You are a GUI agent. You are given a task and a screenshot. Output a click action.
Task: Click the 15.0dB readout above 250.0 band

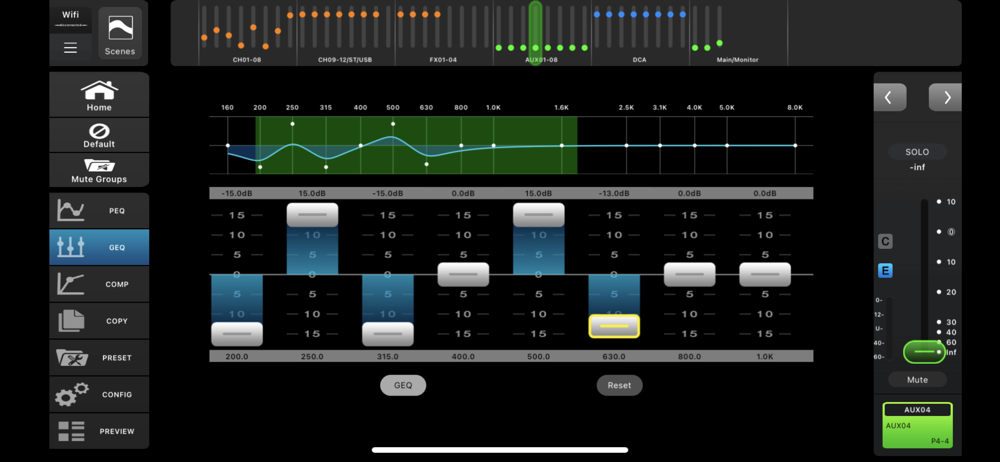coord(312,193)
